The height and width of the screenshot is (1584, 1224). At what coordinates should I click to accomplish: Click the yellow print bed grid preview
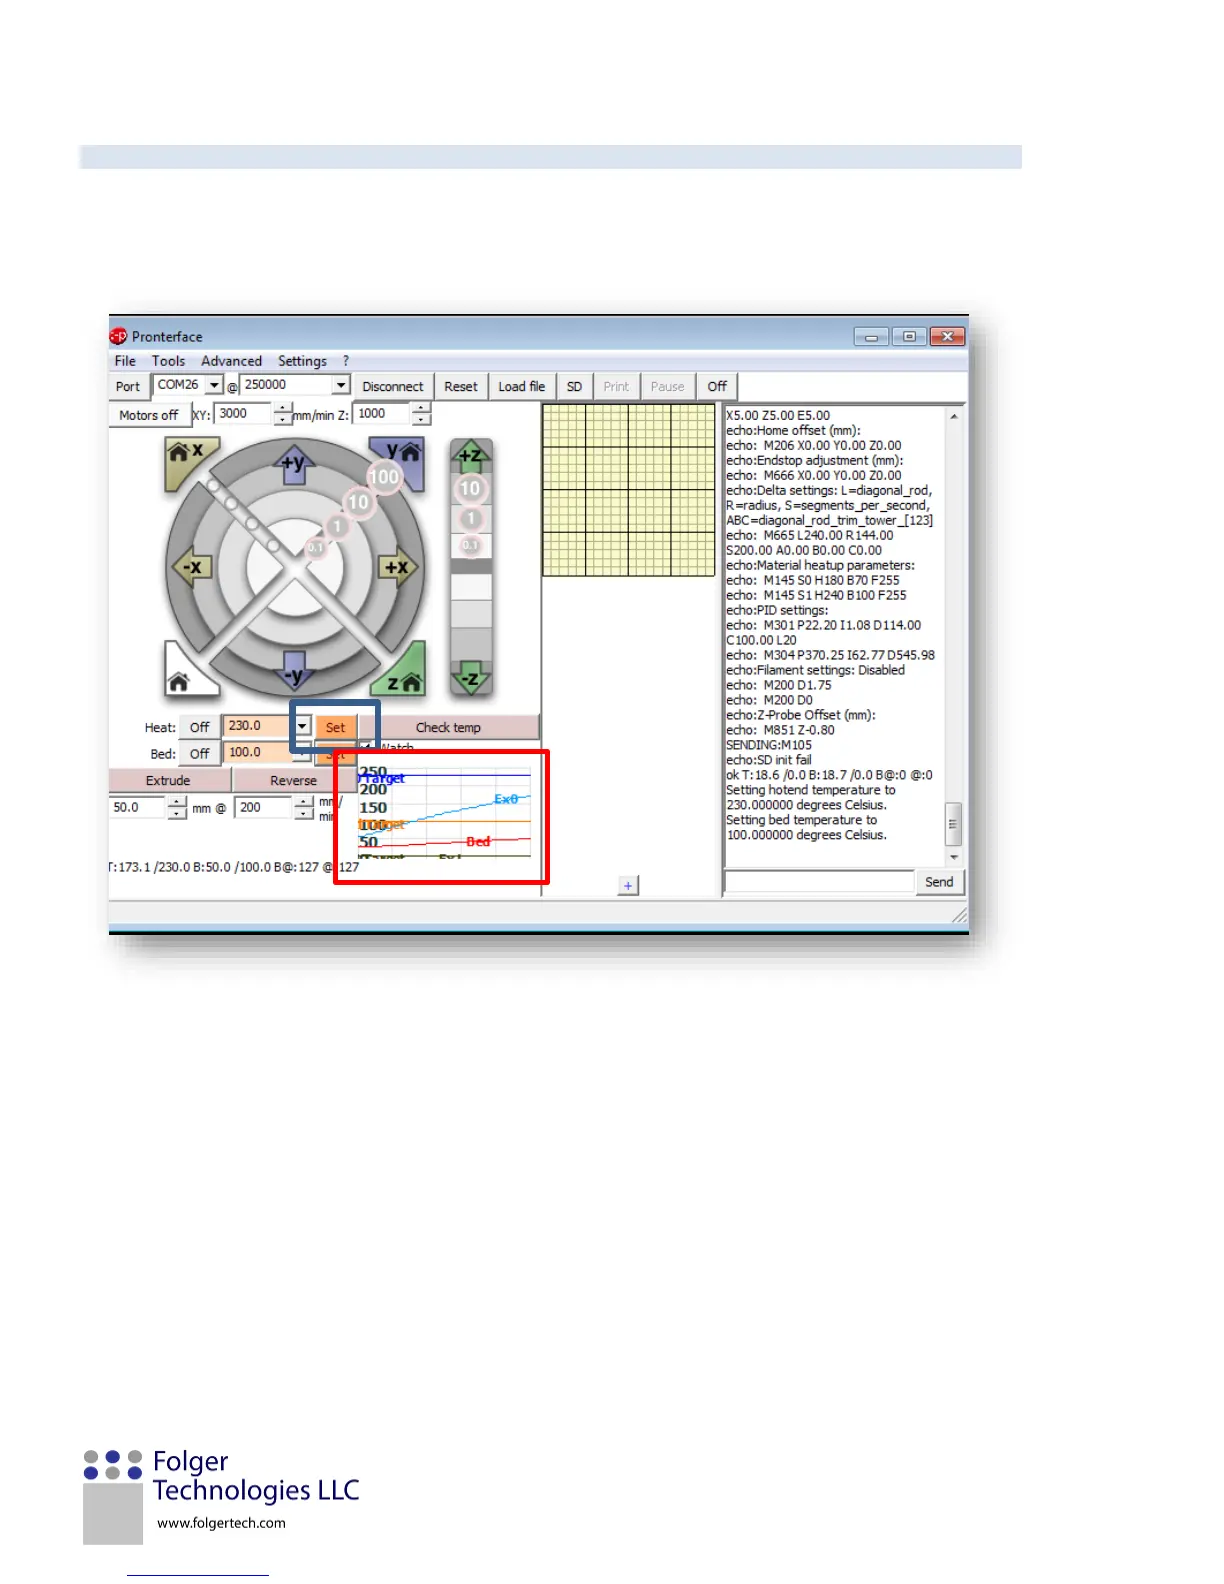(x=628, y=490)
